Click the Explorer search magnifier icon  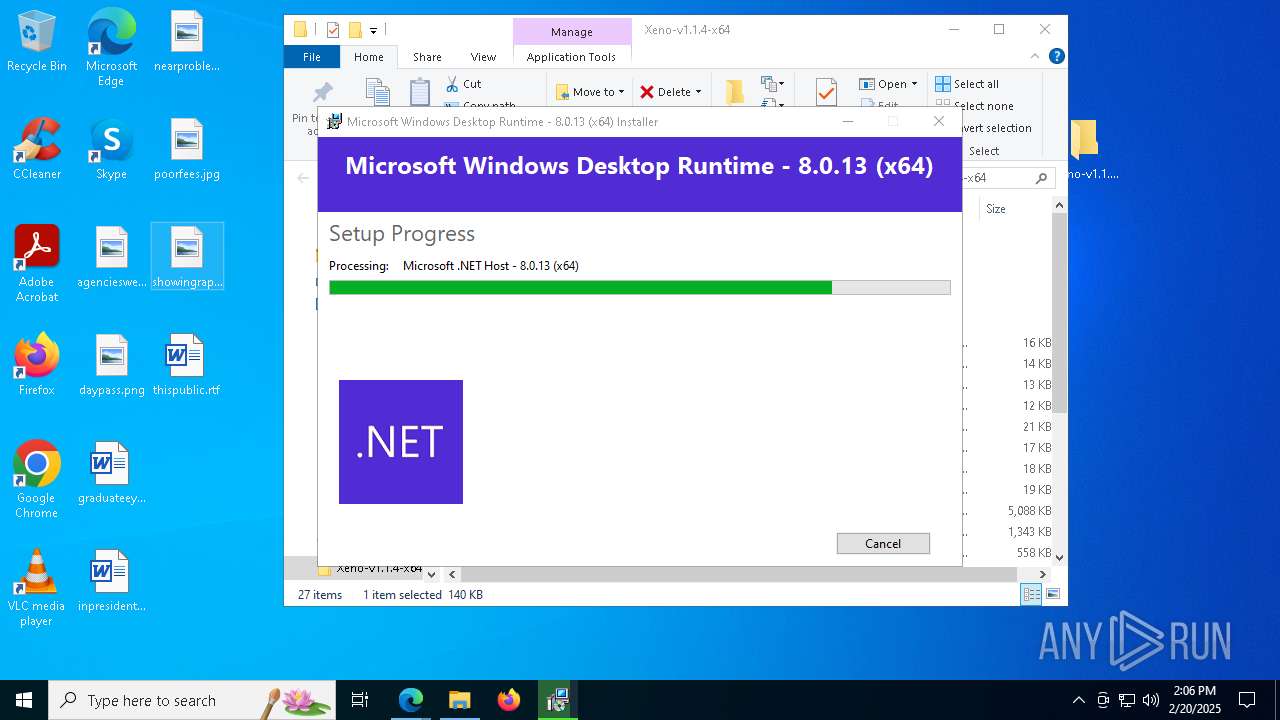point(1041,178)
